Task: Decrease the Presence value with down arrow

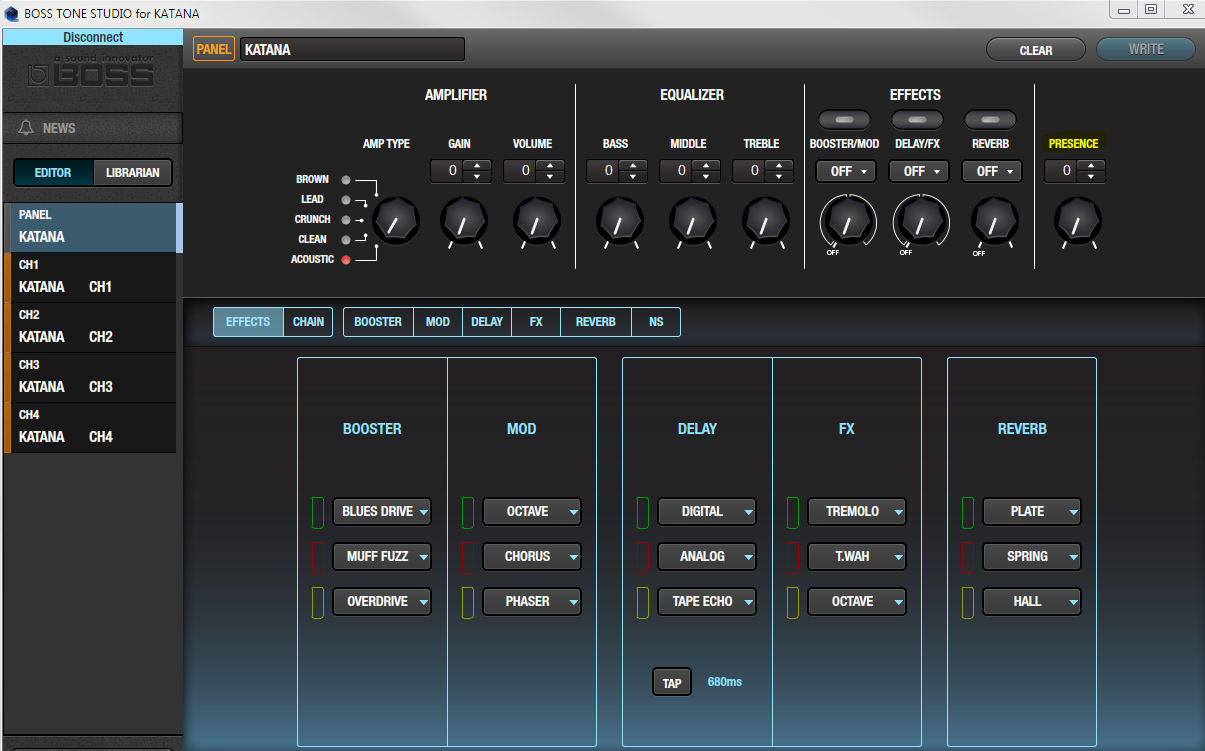Action: 1090,177
